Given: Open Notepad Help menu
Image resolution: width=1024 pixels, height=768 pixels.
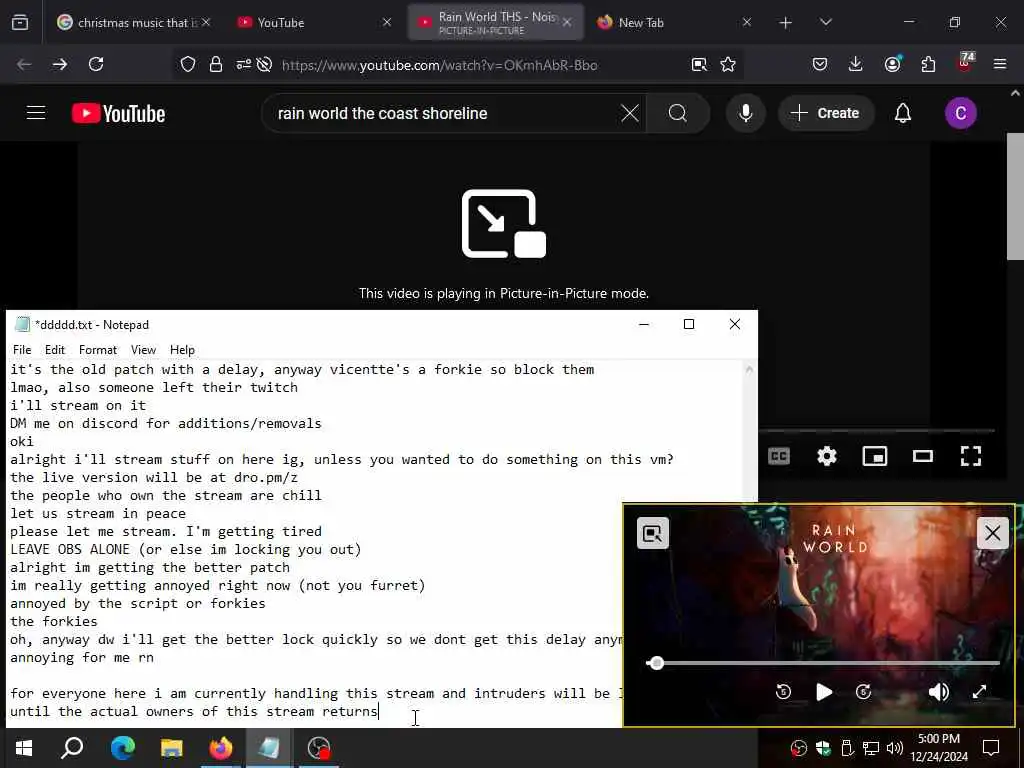Looking at the screenshot, I should pos(183,350).
